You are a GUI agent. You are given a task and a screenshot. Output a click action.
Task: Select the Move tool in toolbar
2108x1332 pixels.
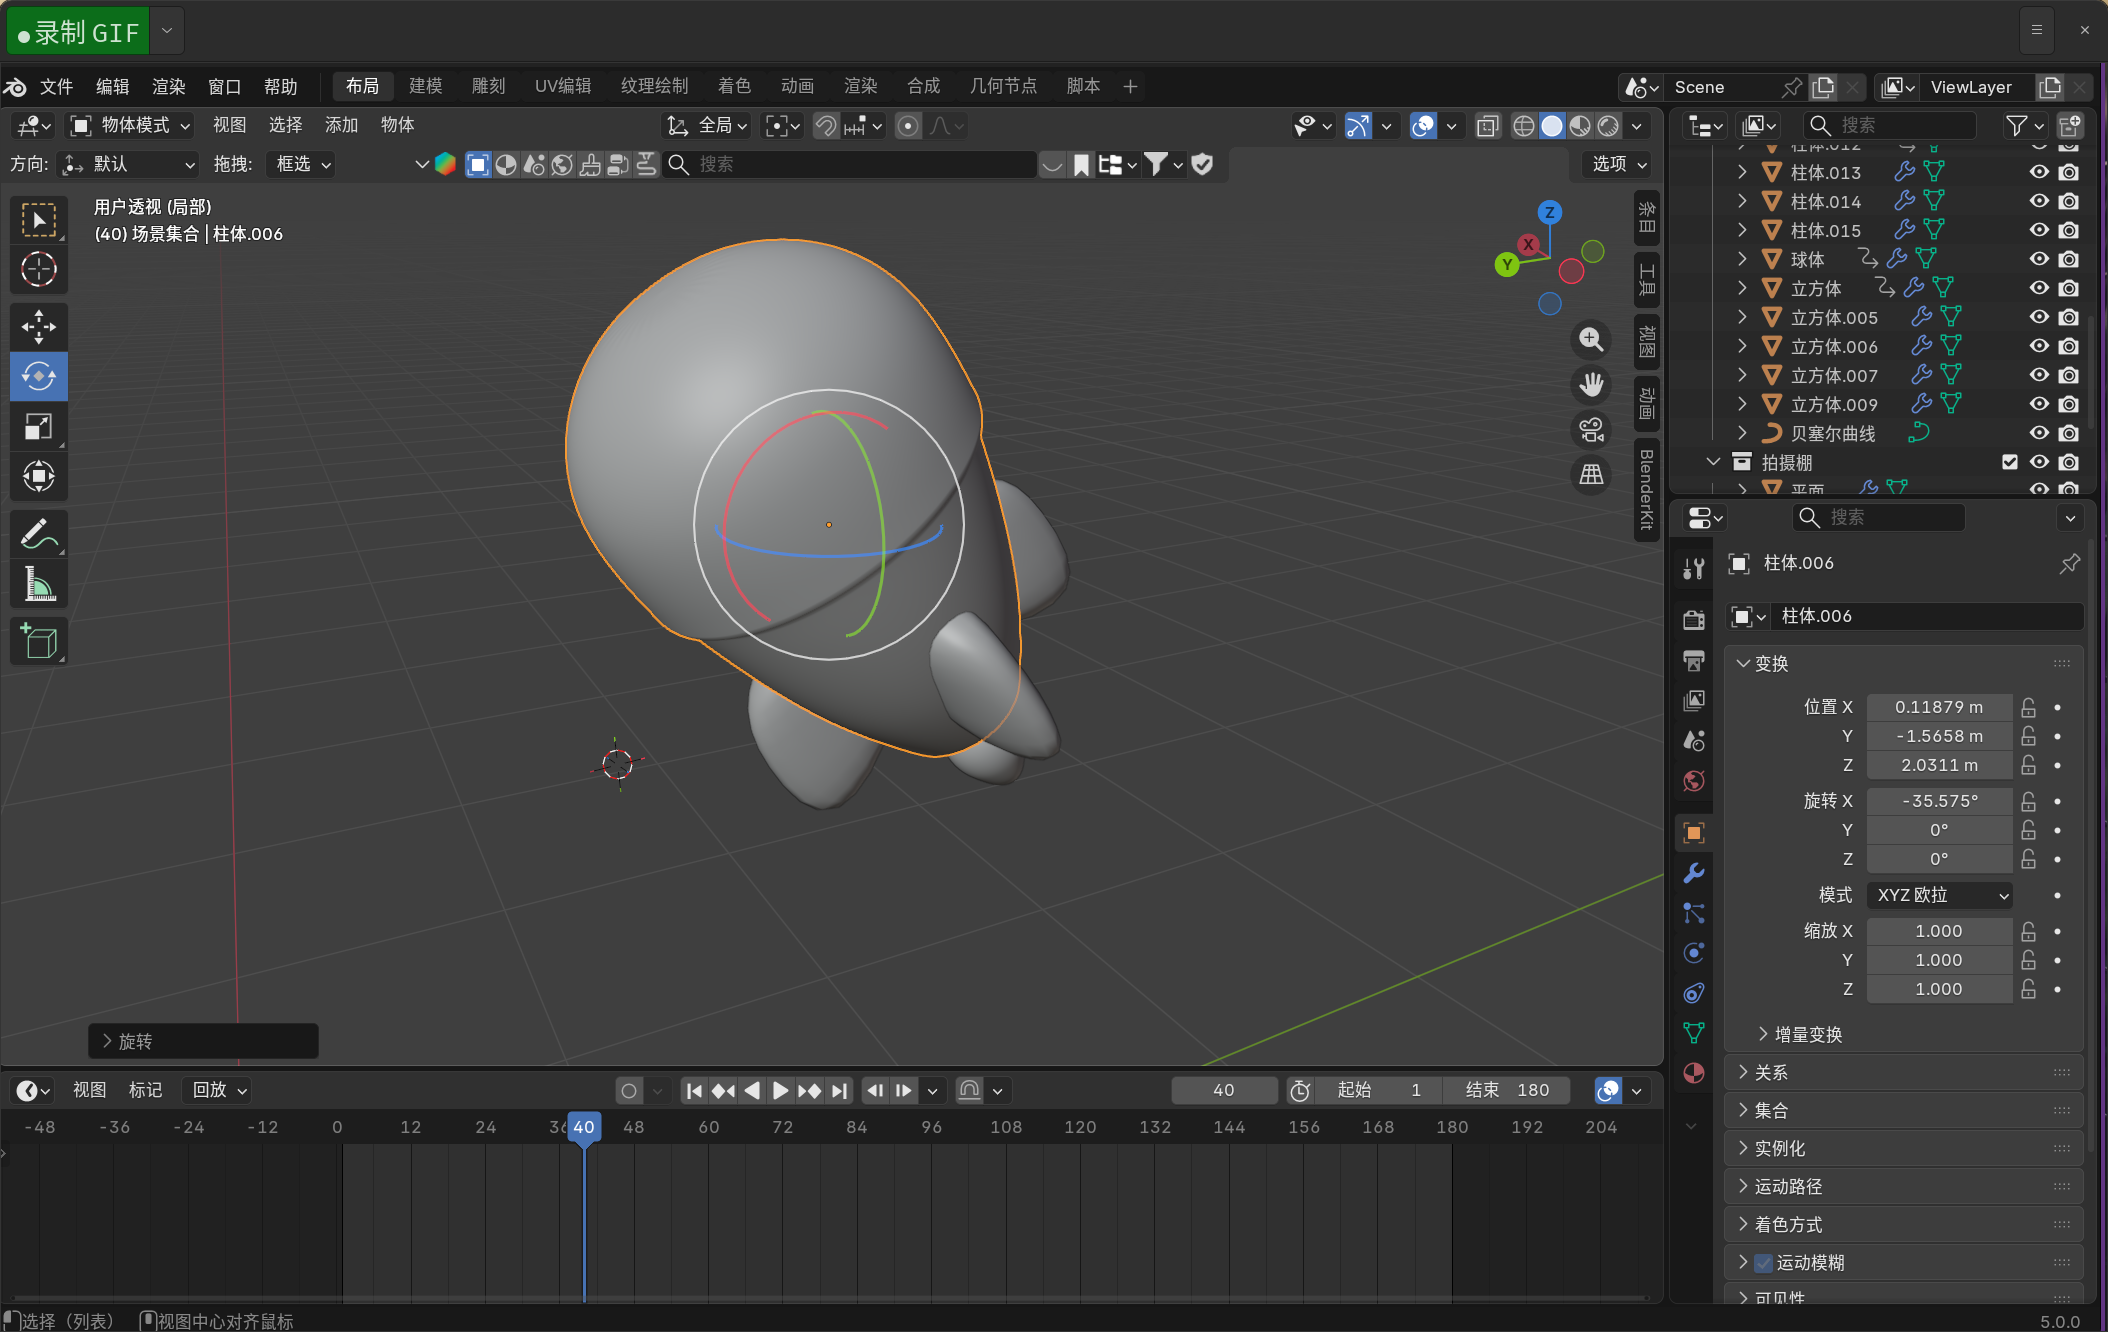[38, 327]
